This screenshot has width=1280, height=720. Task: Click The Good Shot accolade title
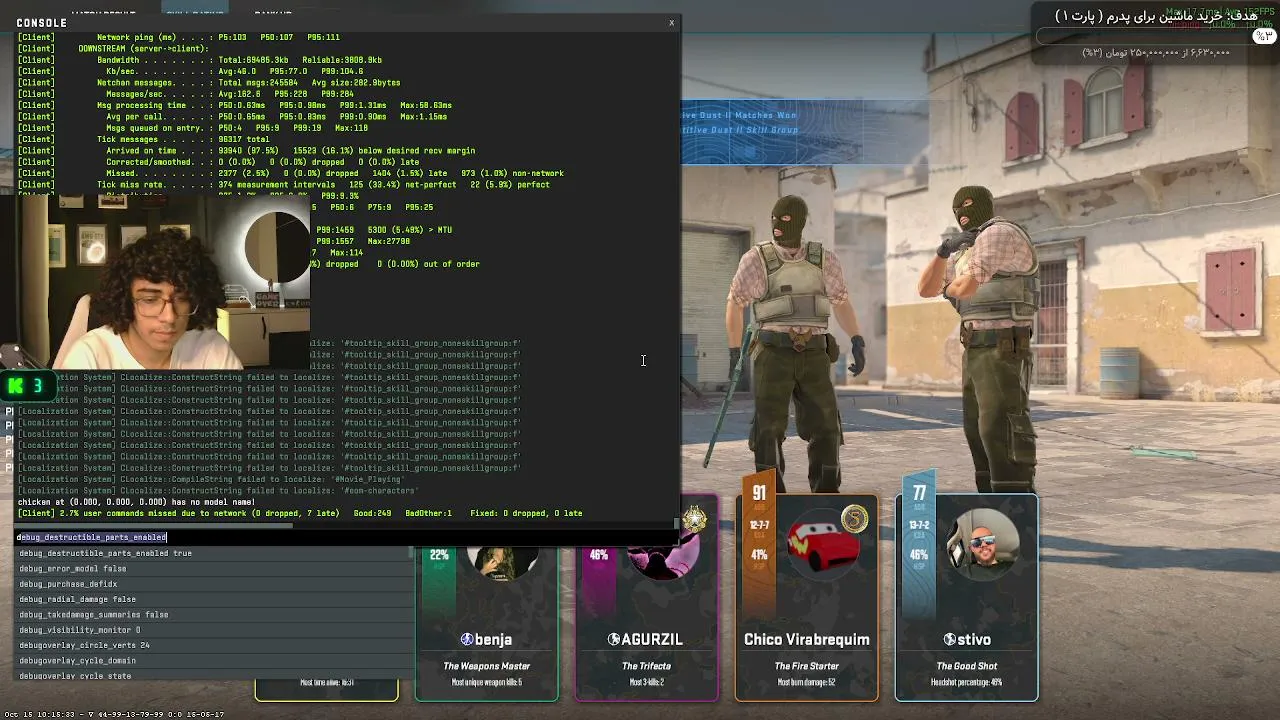966,666
